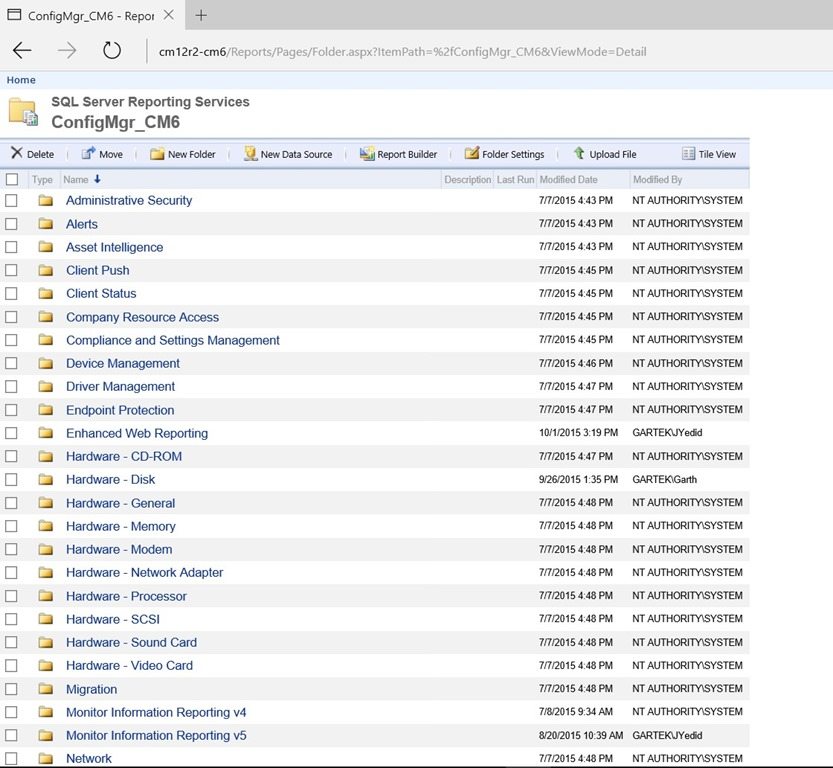Open the Hardware - Modem folder
833x768 pixels.
(119, 549)
